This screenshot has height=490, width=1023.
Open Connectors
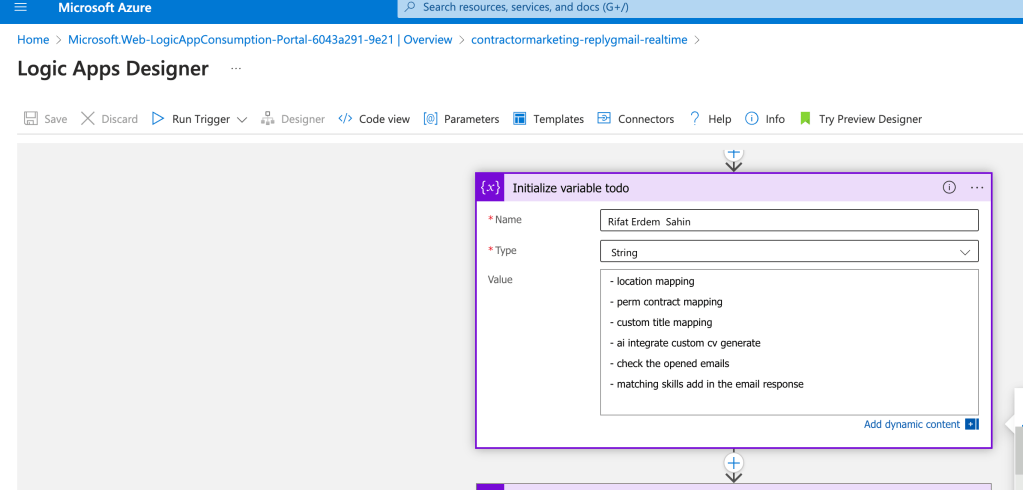click(x=646, y=119)
